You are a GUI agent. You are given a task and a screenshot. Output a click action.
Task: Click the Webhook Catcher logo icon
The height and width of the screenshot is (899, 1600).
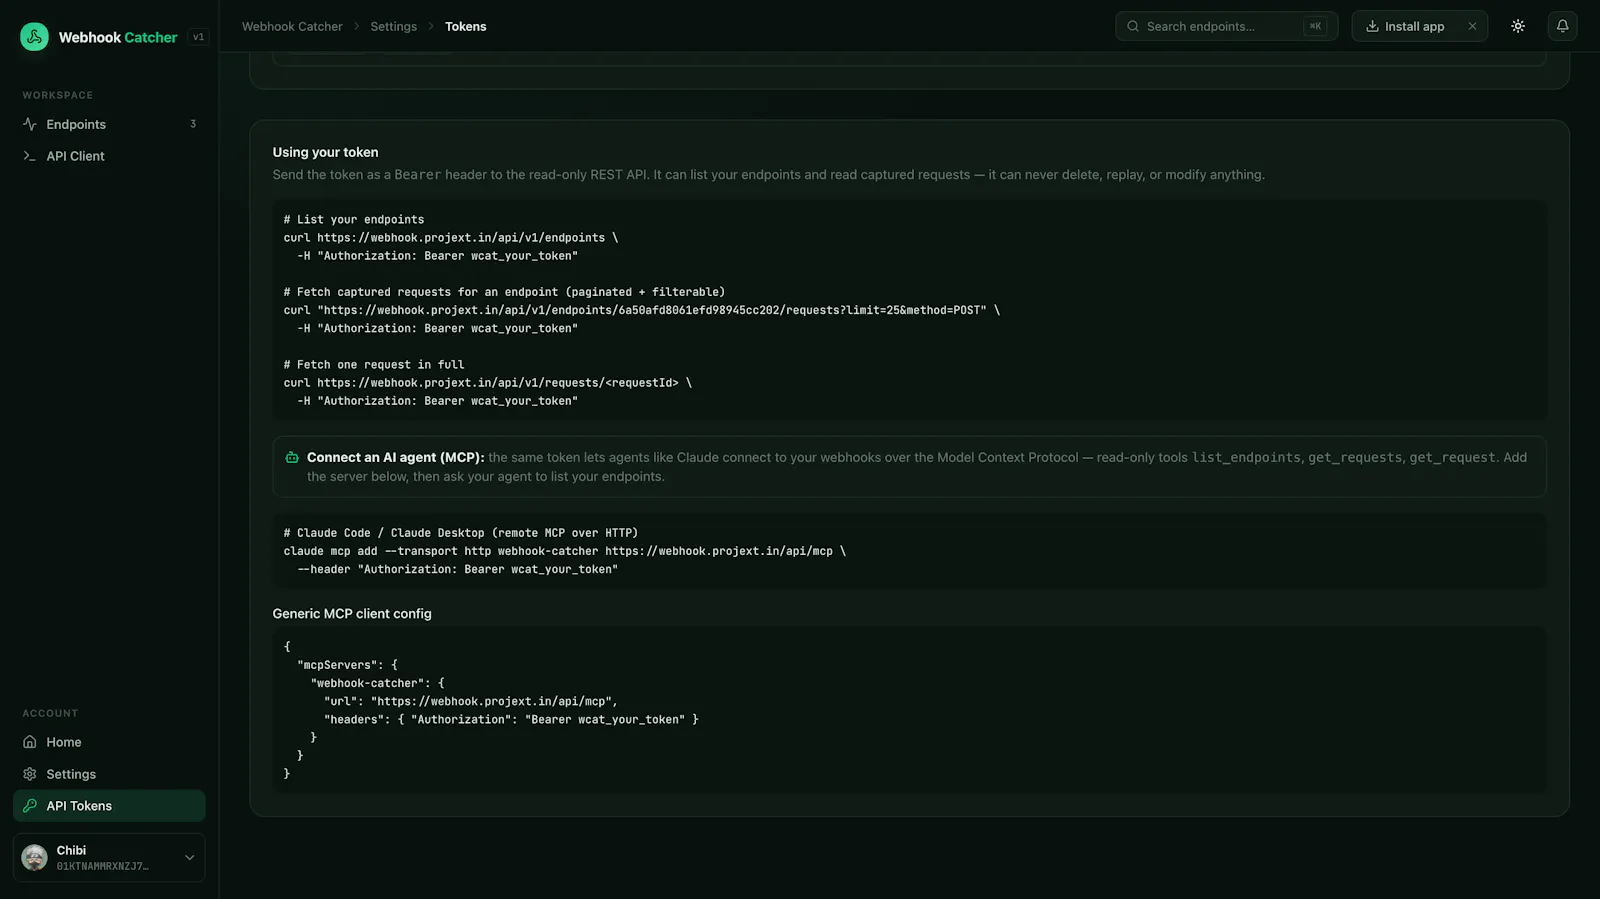(34, 37)
